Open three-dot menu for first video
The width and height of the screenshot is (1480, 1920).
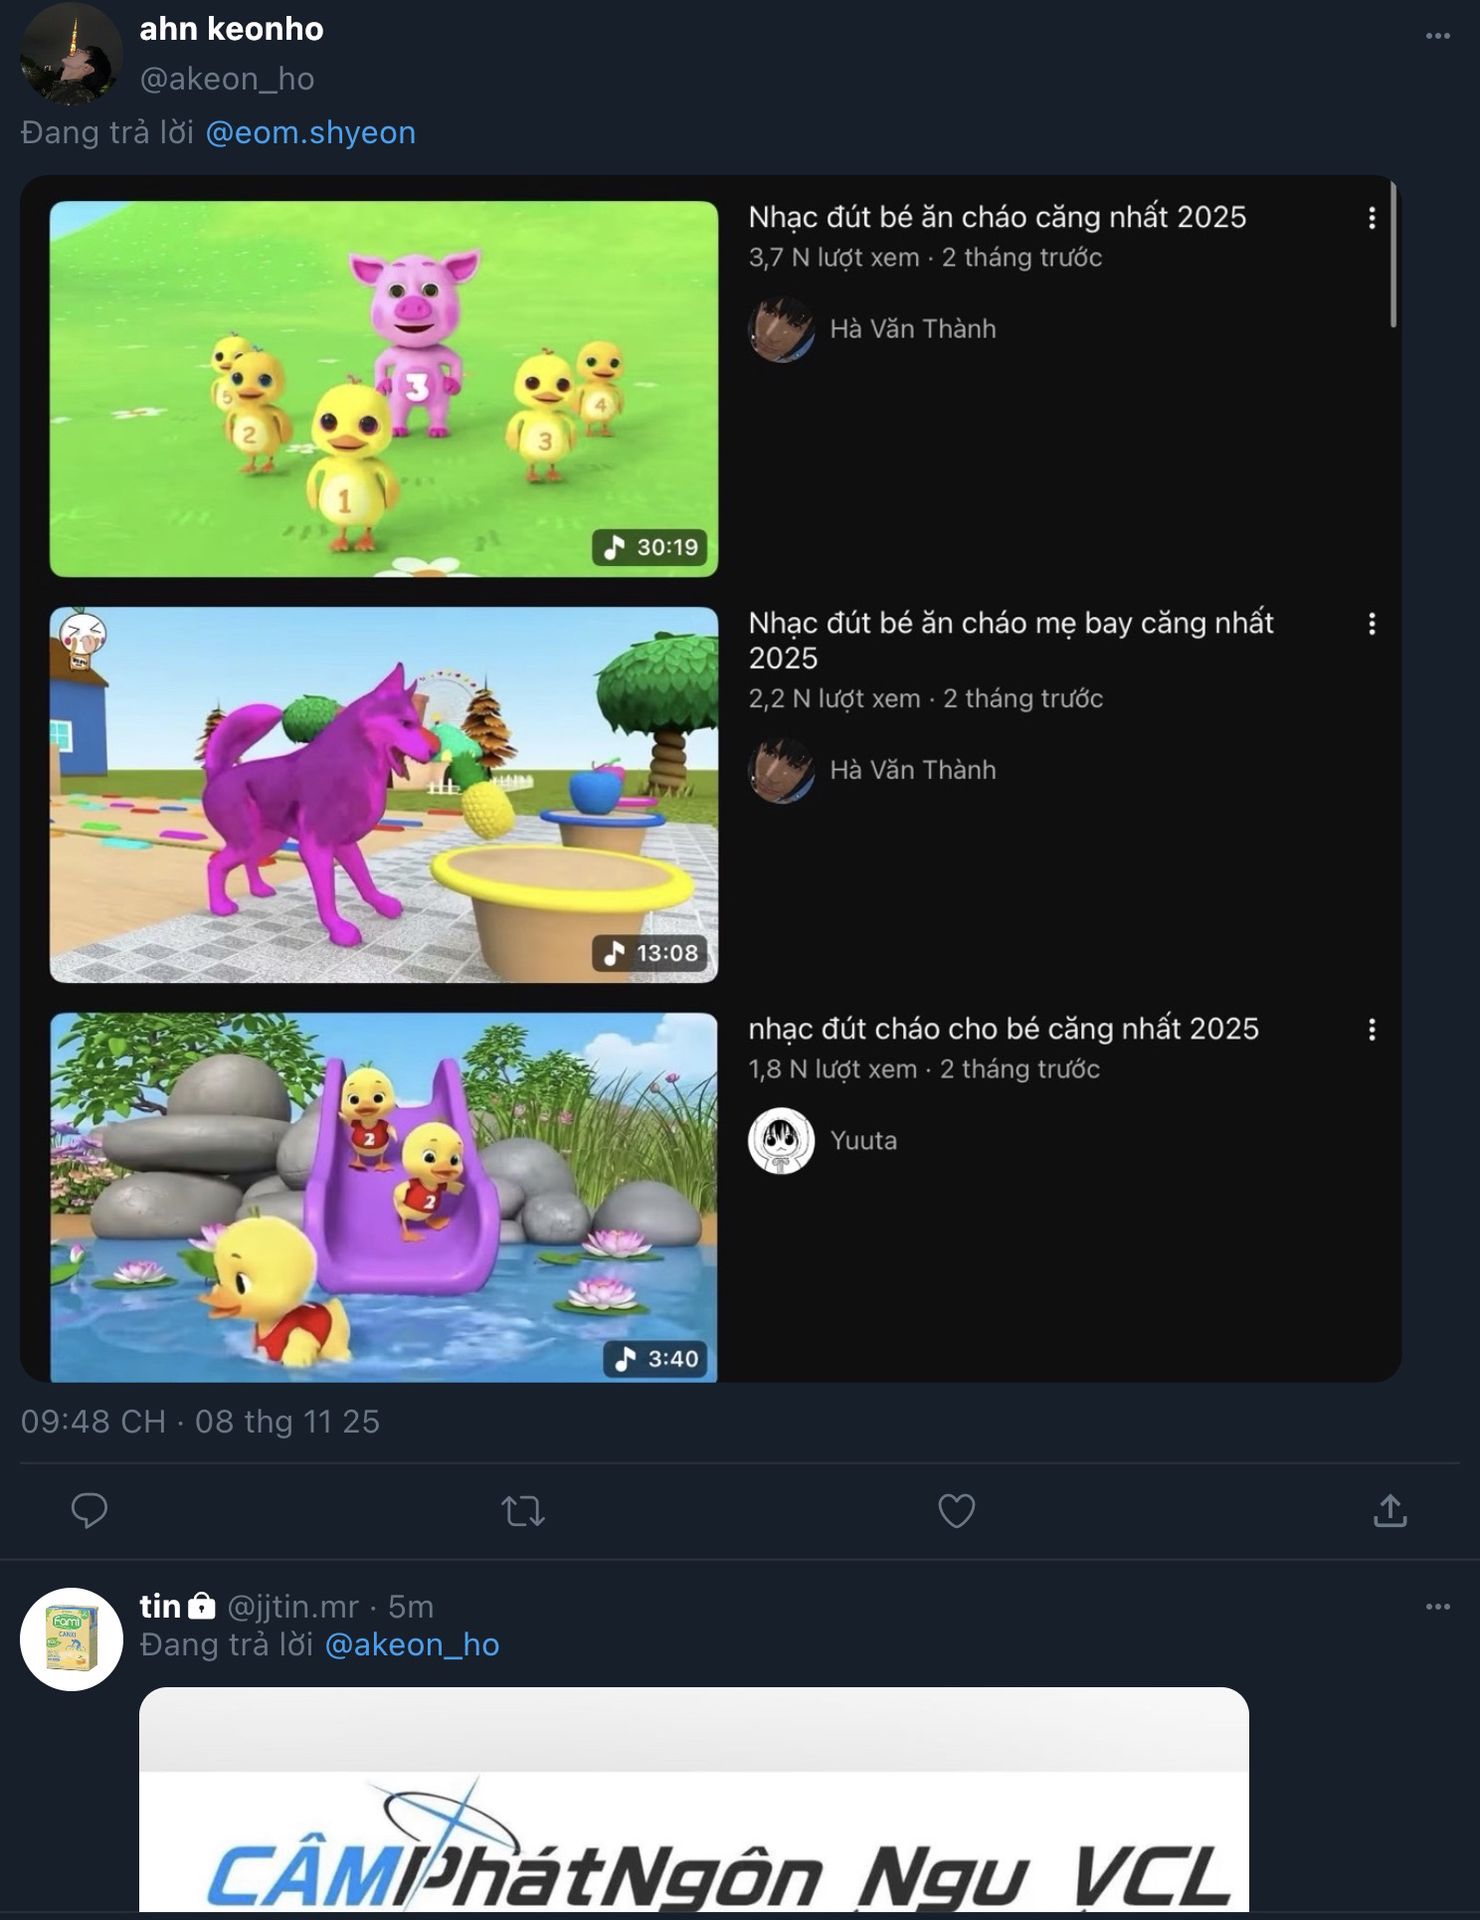pos(1372,218)
